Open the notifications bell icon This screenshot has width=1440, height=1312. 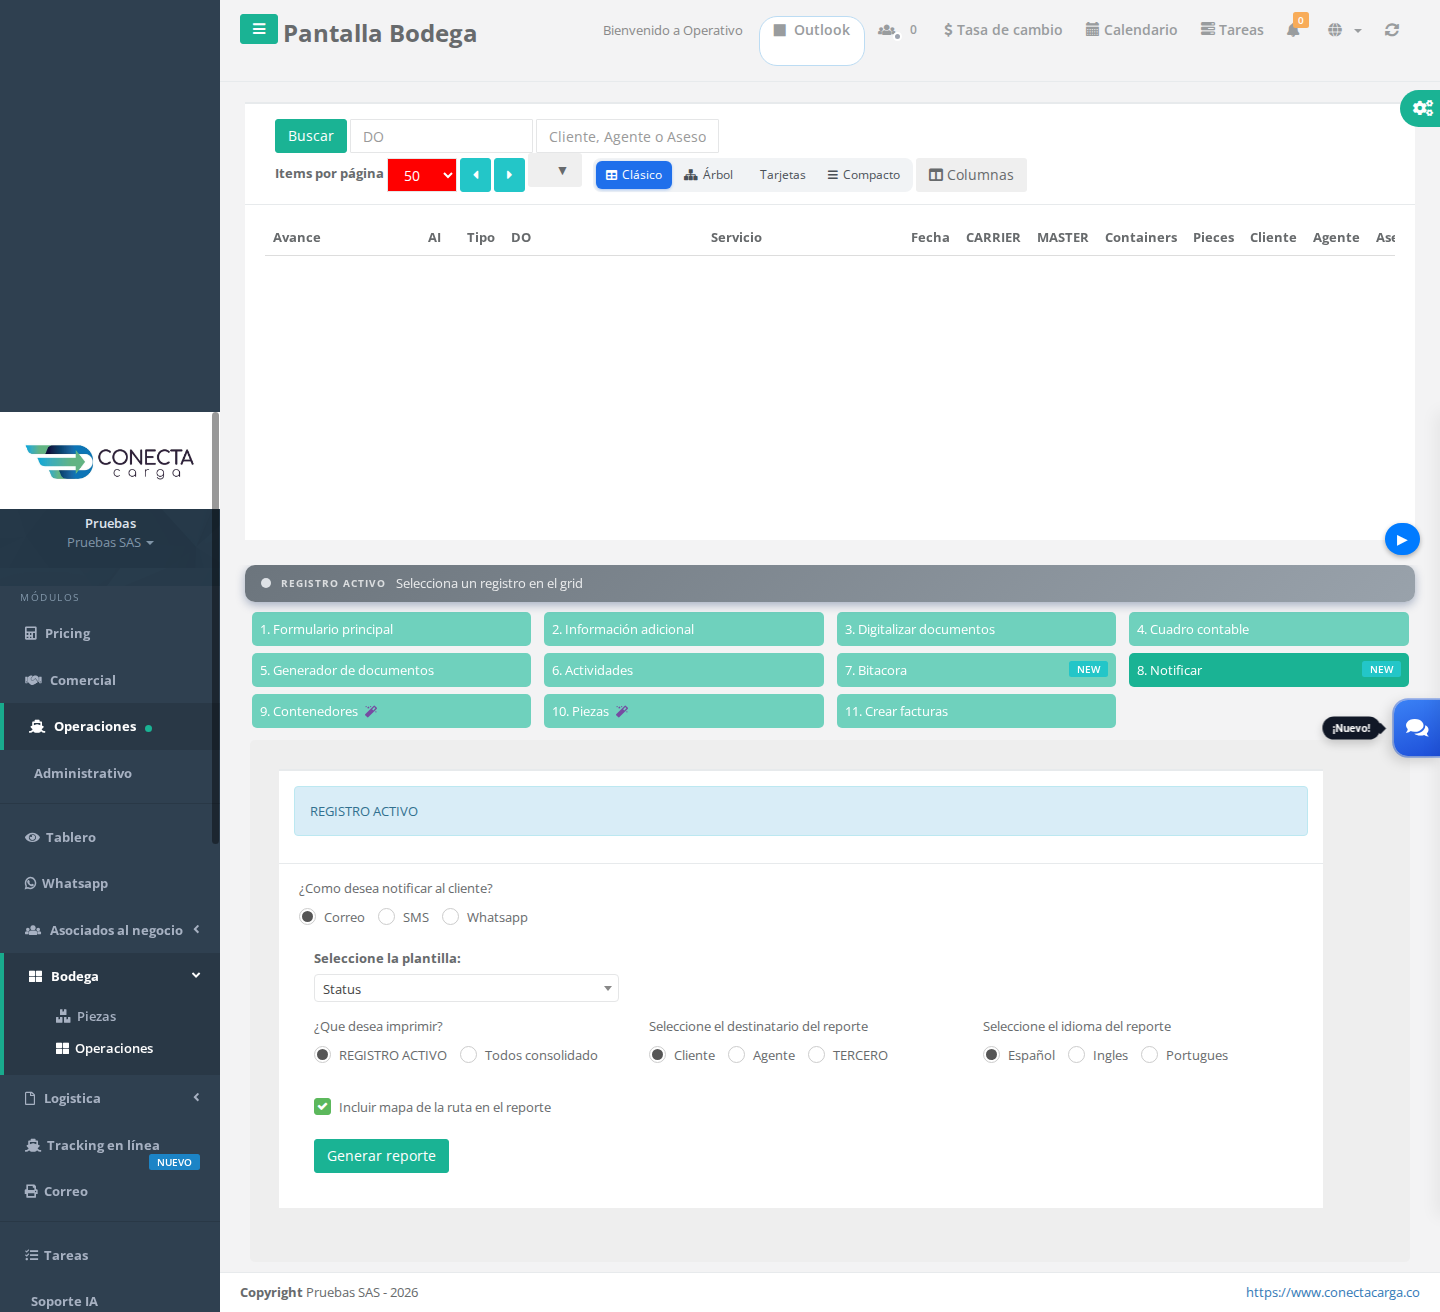pyautogui.click(x=1293, y=30)
